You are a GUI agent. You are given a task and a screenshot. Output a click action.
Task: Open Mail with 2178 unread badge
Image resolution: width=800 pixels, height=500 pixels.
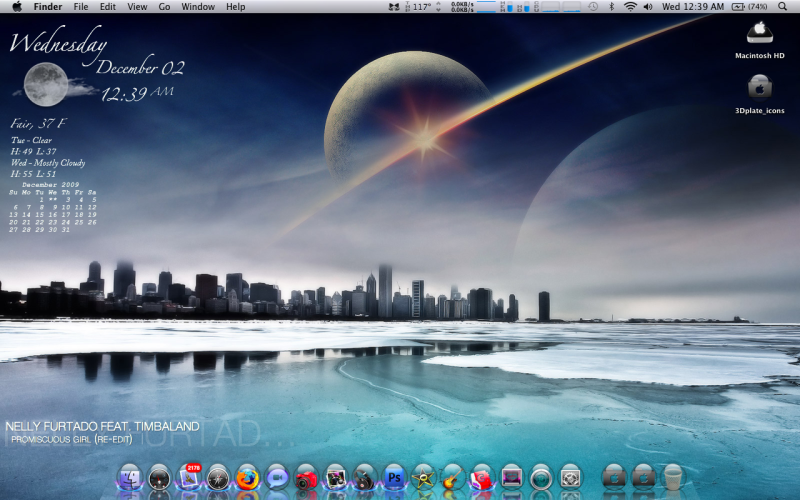189,478
